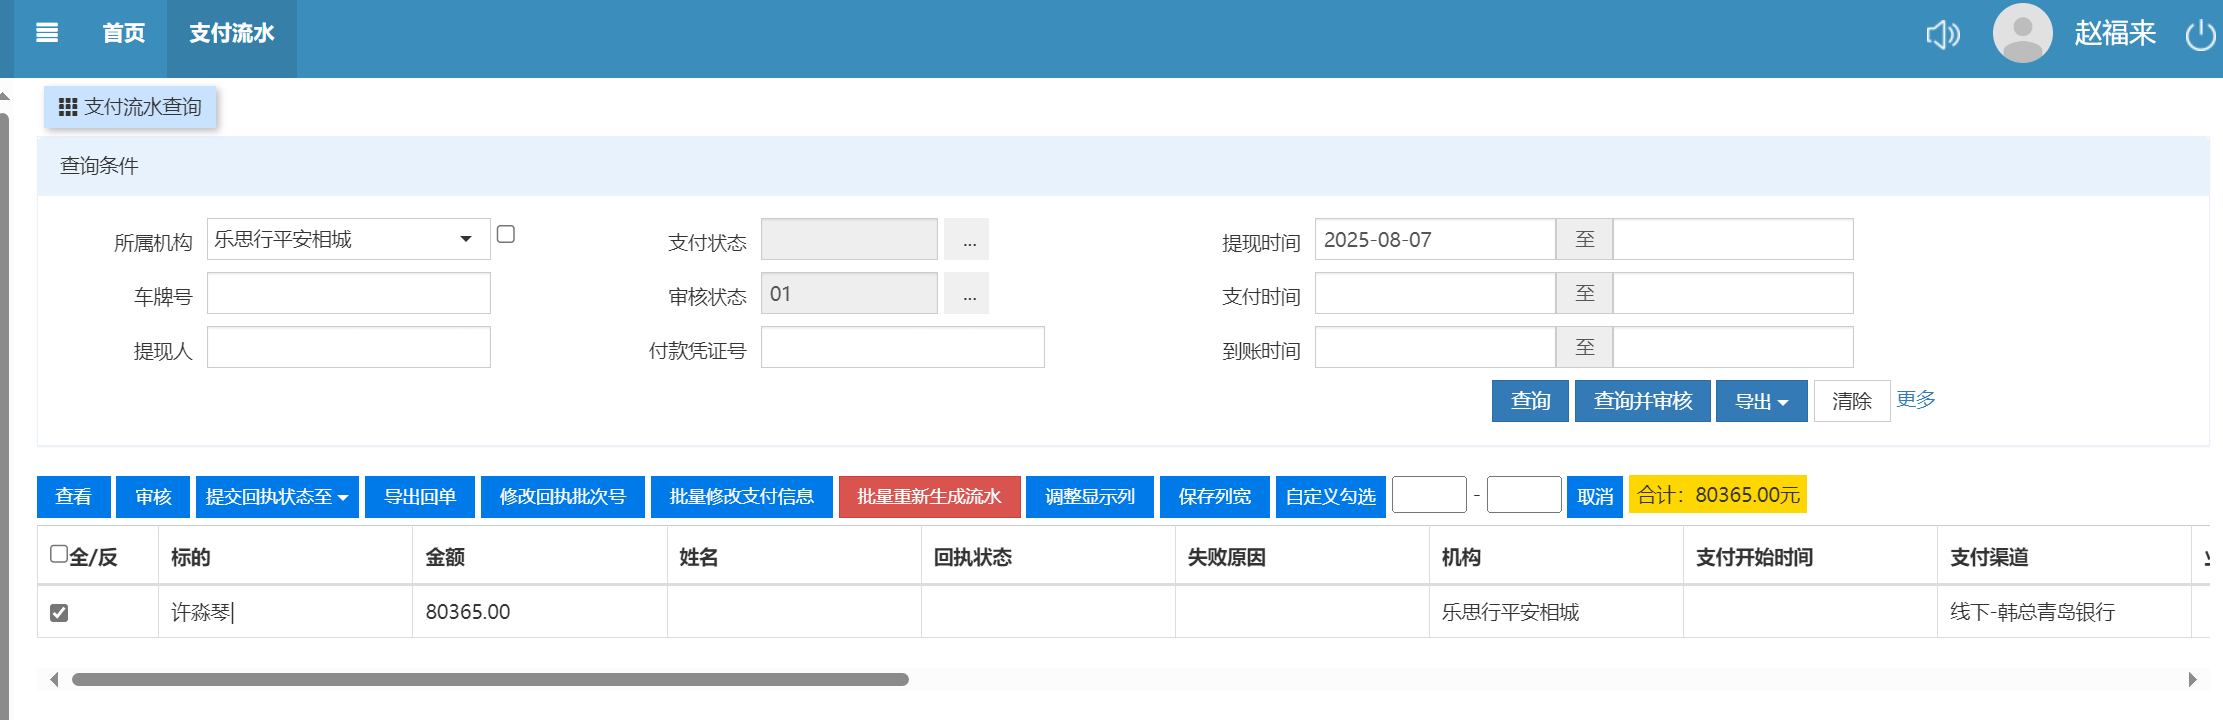Click the 支付时间 start date field

pos(1435,293)
